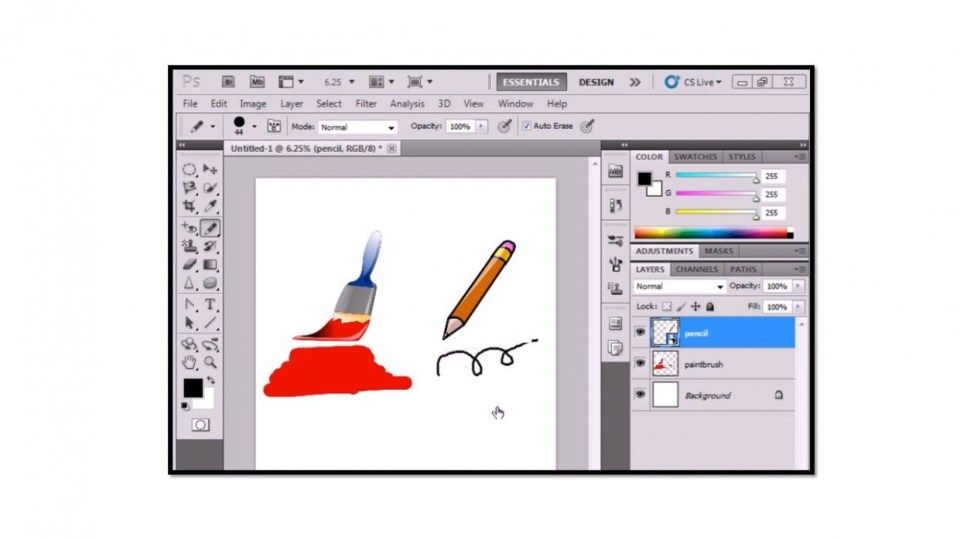Show more workspaces chevron

click(635, 82)
